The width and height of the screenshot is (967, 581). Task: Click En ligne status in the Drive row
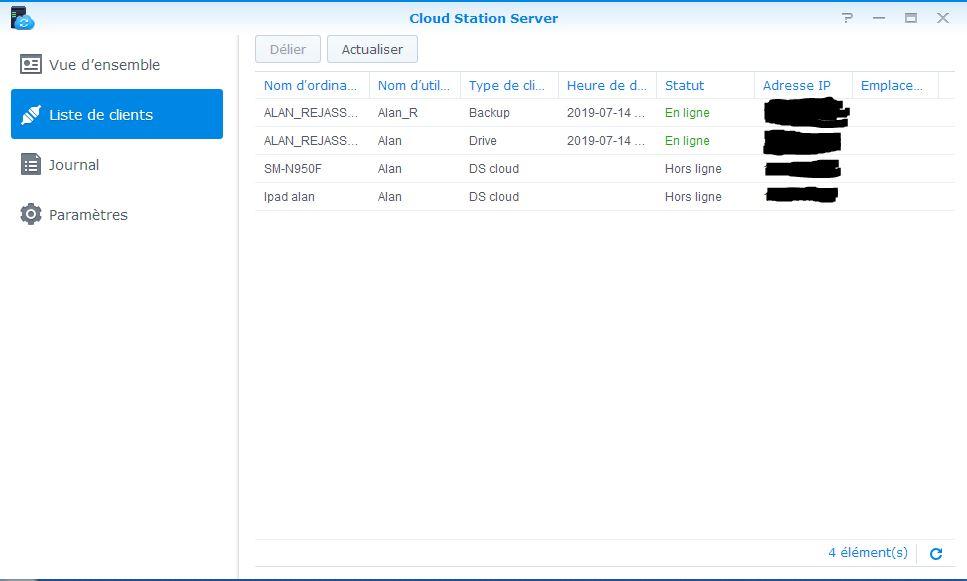(x=687, y=141)
